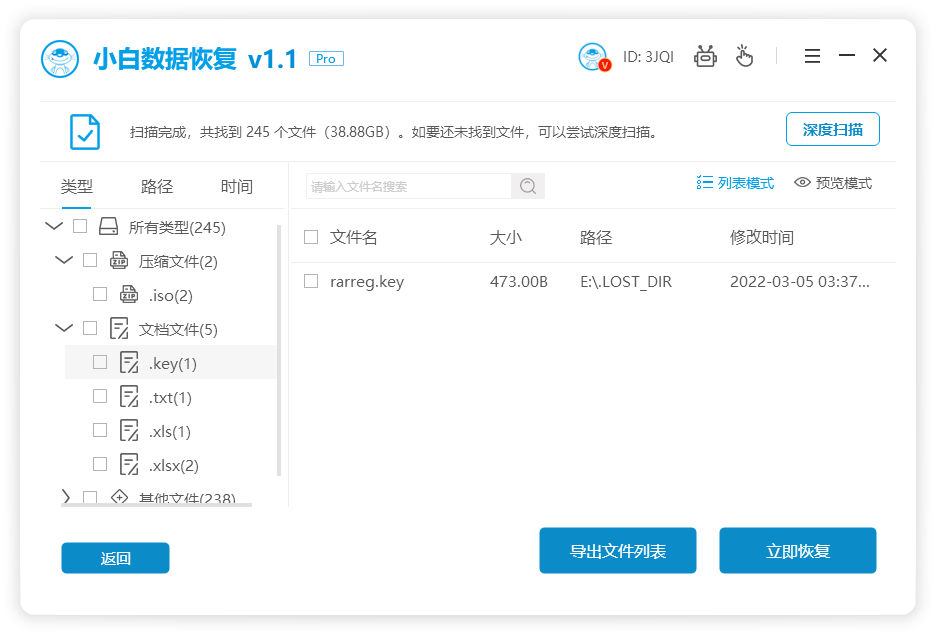
Task: Collapse the 文档文件(5) node
Action: coord(63,327)
